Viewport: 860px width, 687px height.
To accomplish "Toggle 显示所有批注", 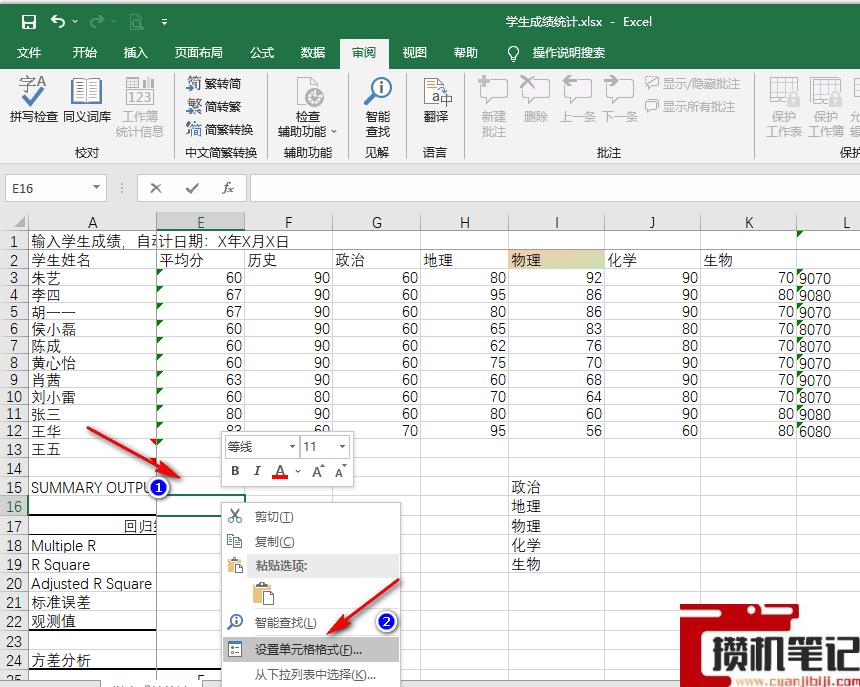I will pyautogui.click(x=690, y=106).
